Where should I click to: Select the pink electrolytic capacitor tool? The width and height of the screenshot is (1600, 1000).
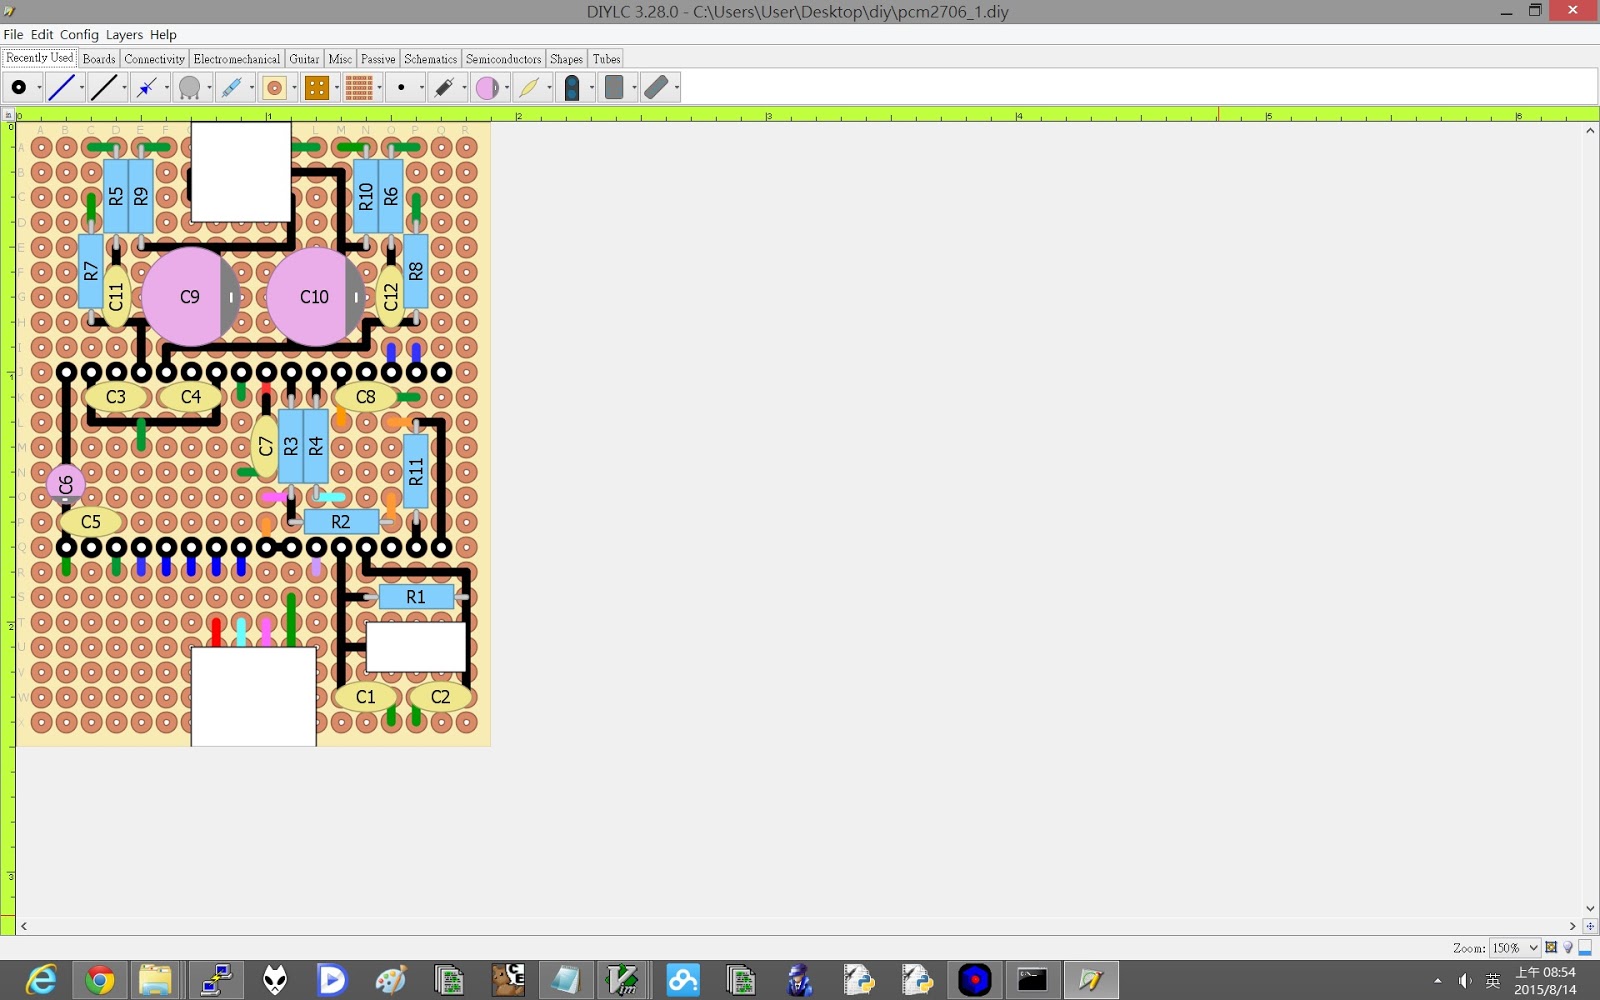point(490,87)
